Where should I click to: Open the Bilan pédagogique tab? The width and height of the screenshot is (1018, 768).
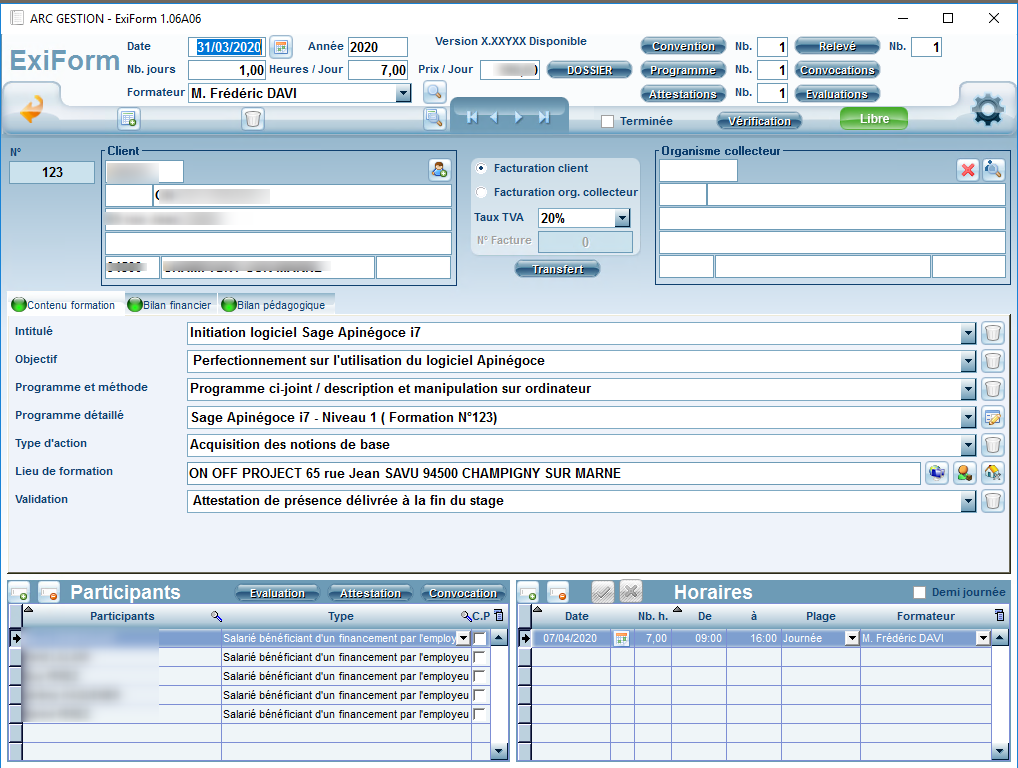(x=274, y=305)
